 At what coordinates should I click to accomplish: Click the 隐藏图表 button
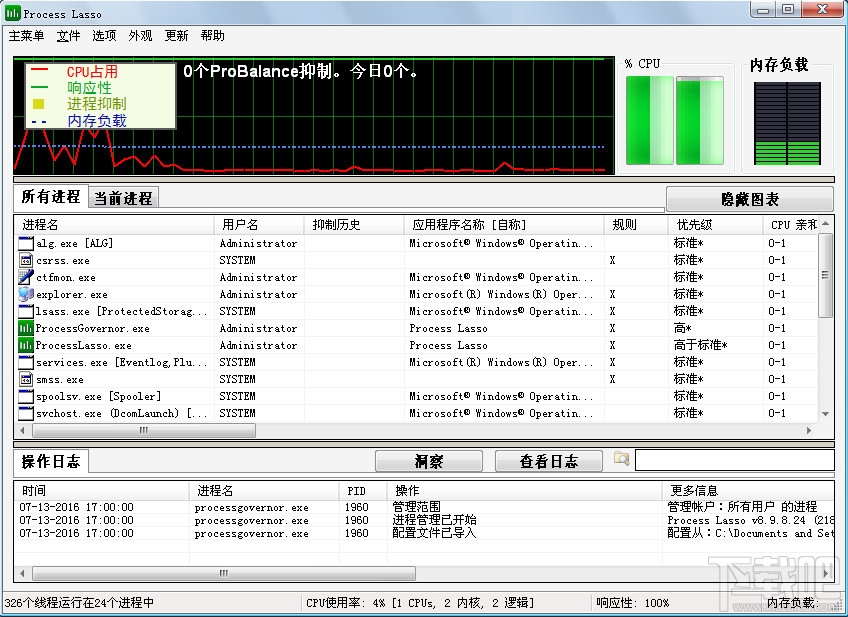coord(750,200)
